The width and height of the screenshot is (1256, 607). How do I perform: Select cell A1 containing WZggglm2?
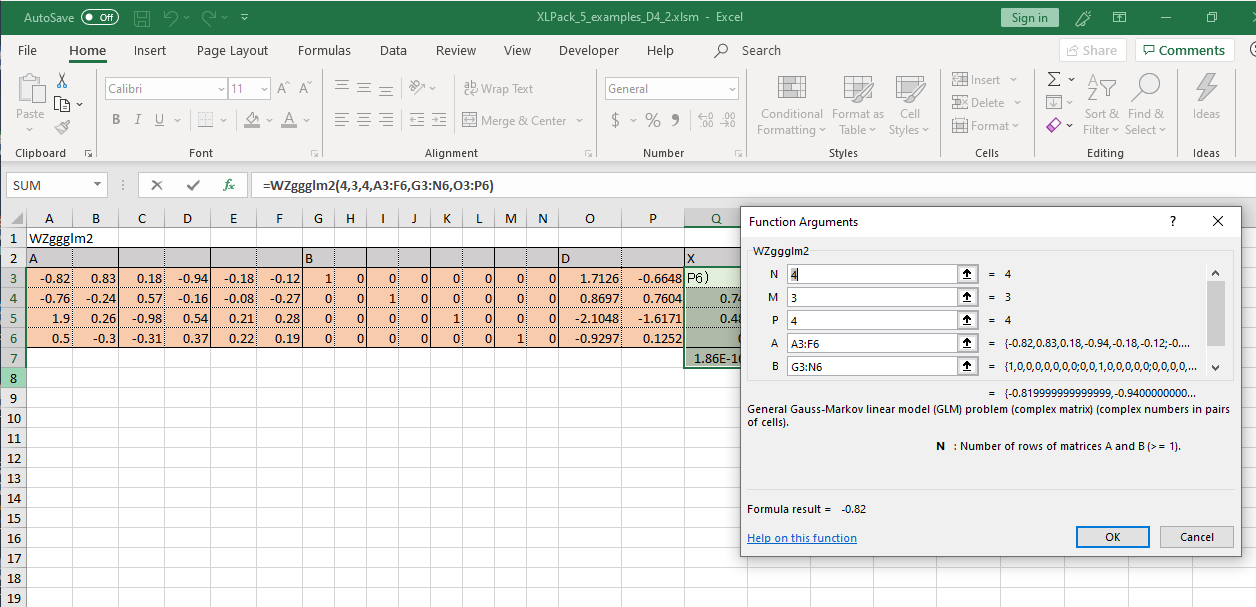50,238
